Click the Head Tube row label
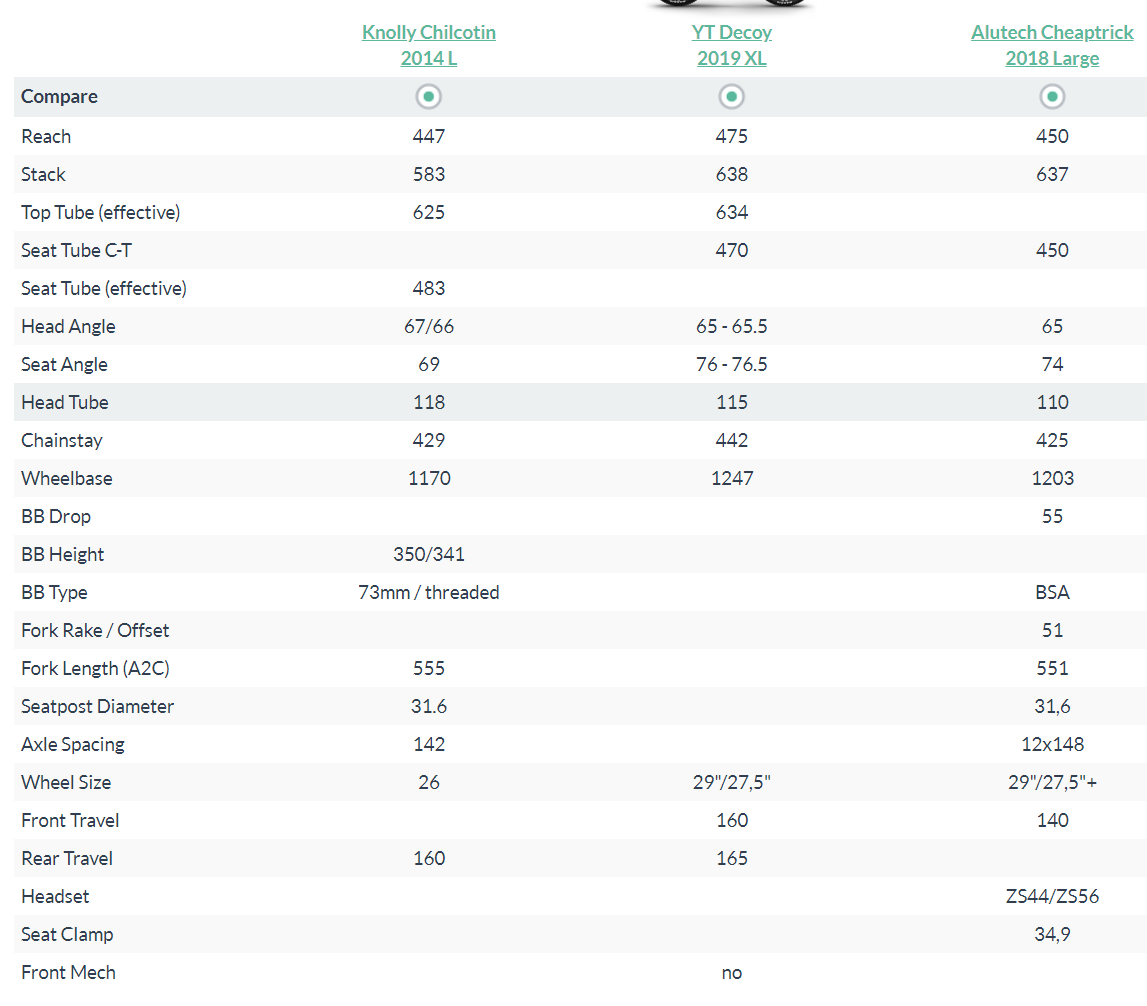Viewport: 1147px width, 1006px height. [65, 402]
